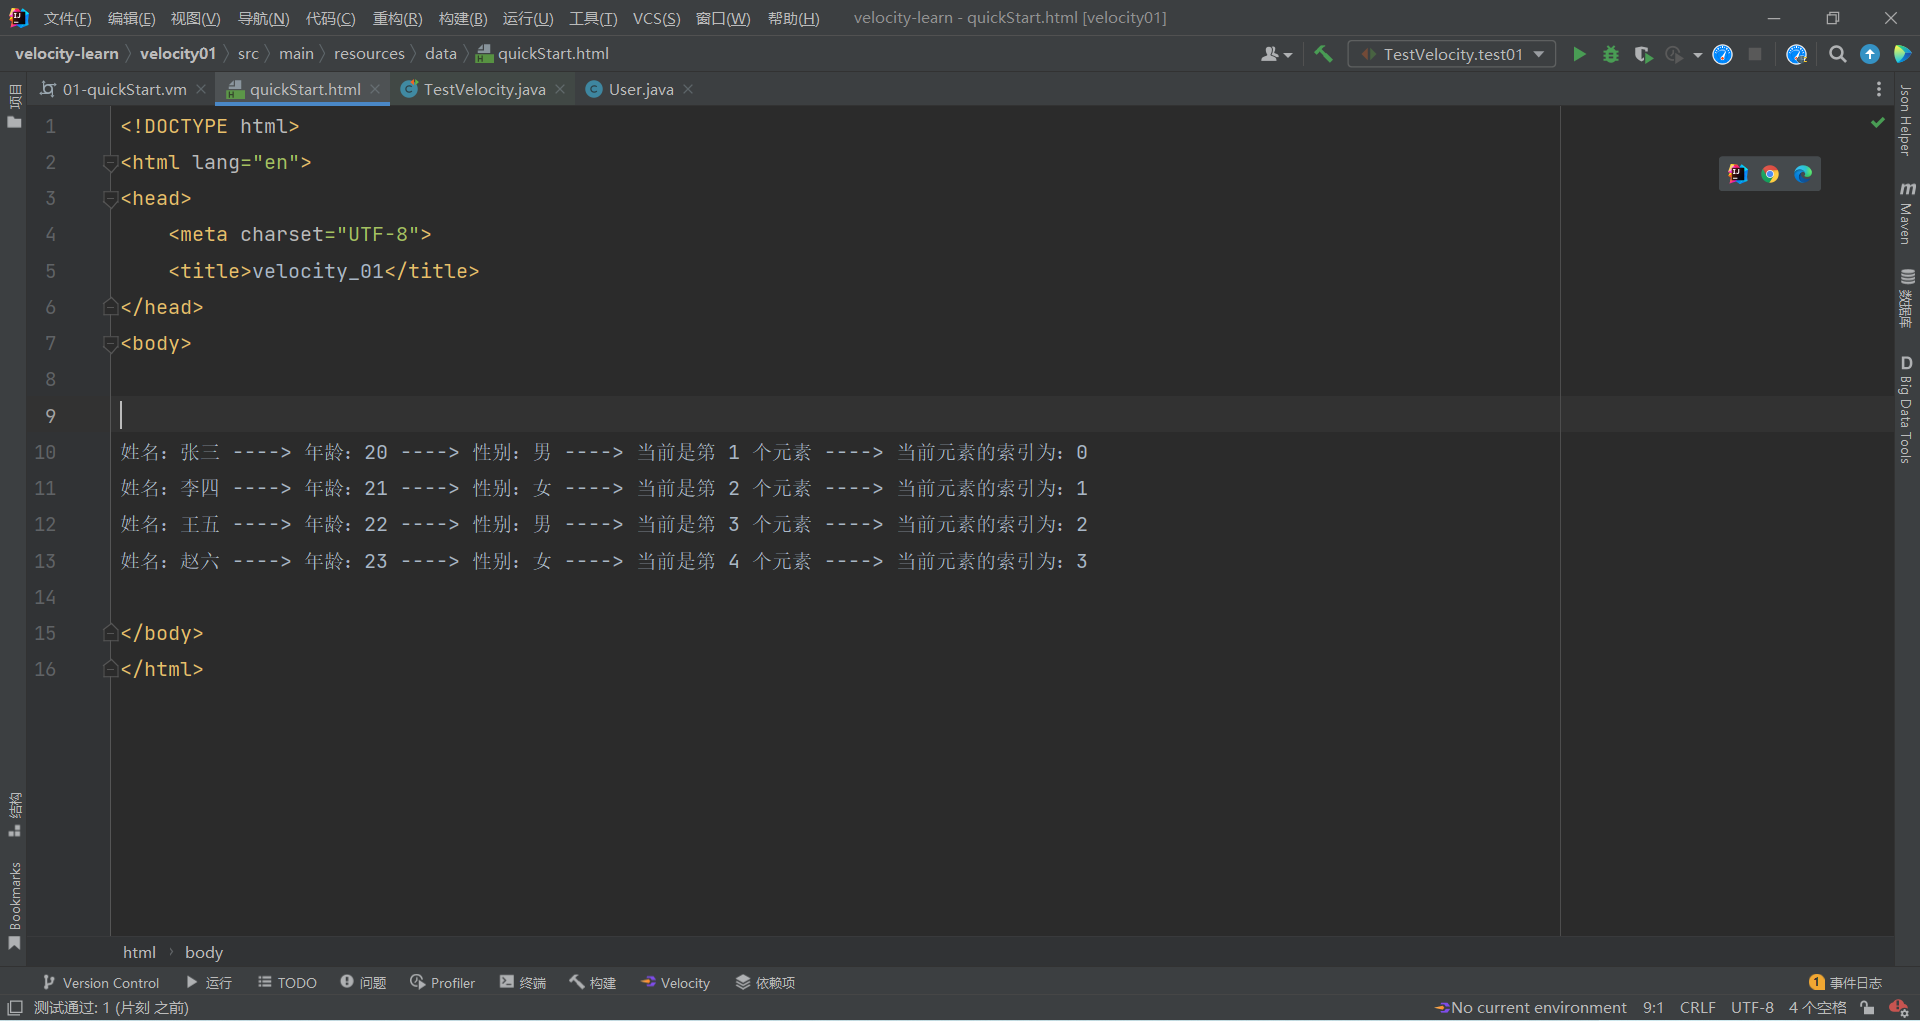Open editor tabs more options menu

[1879, 89]
